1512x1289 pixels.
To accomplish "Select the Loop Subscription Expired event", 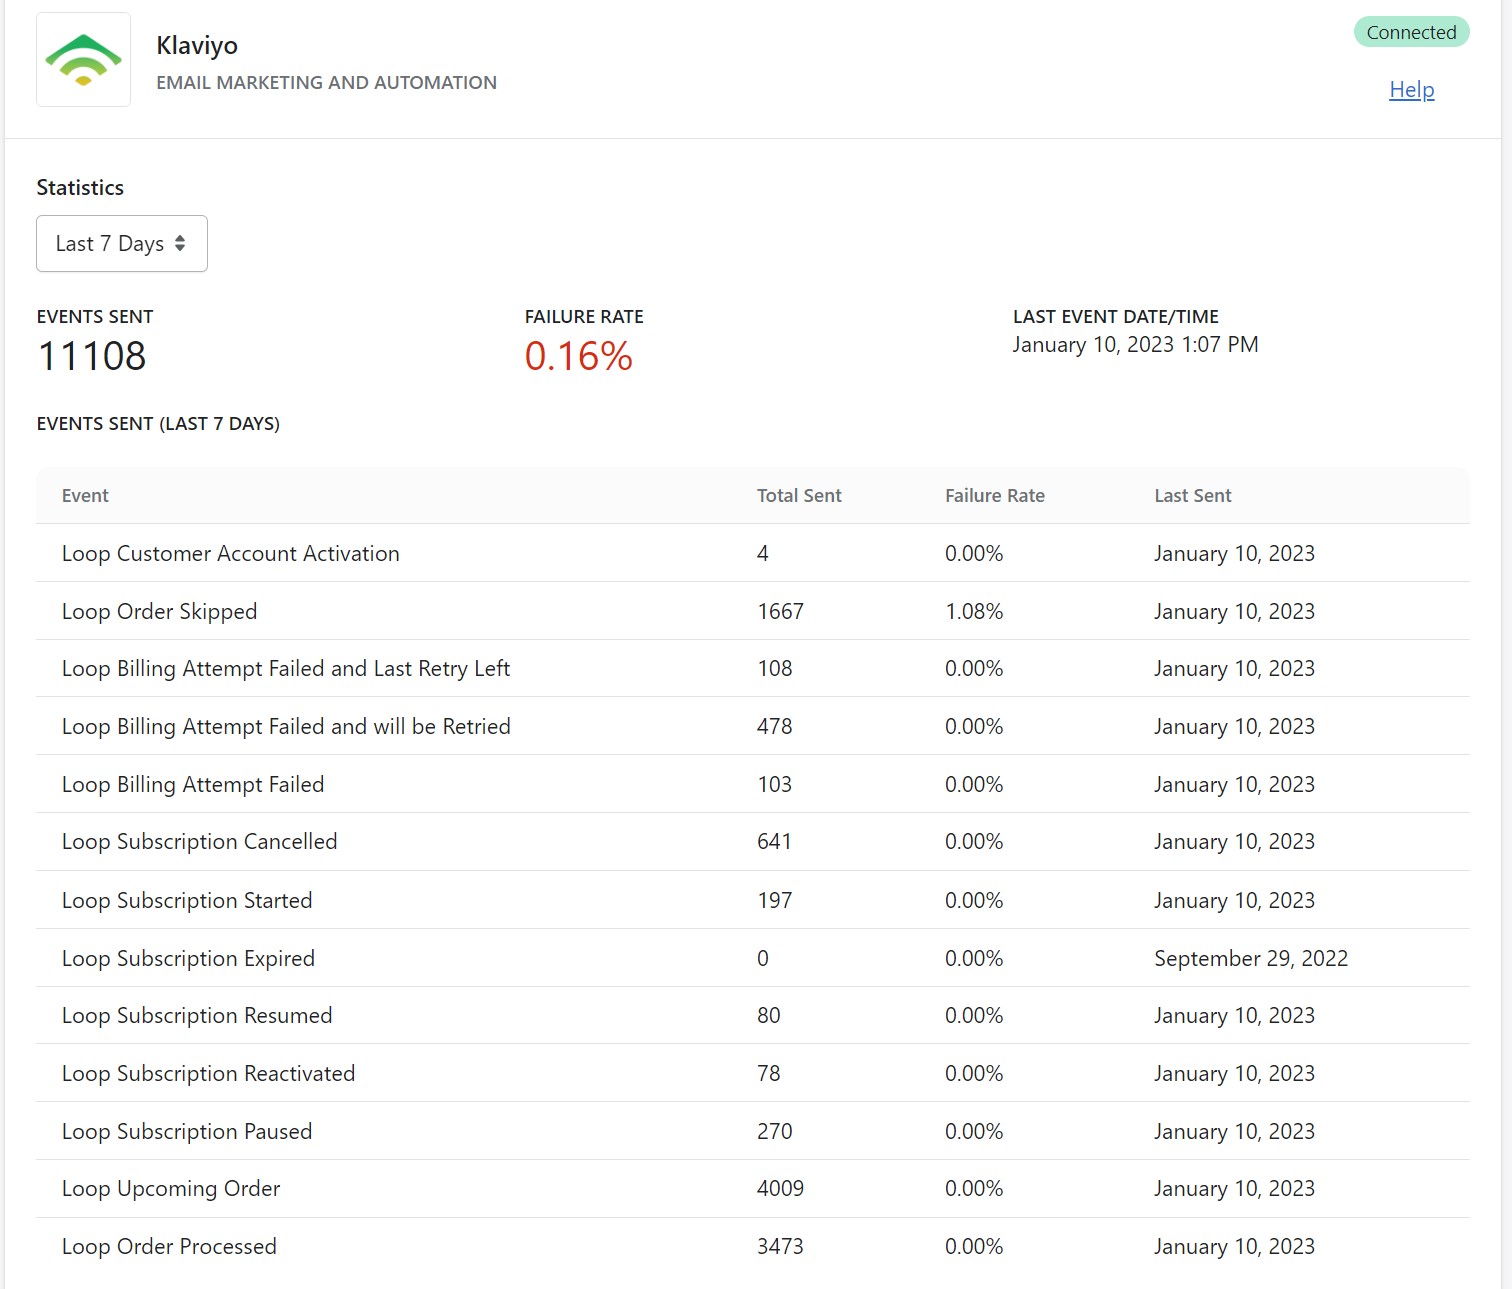I will (x=188, y=959).
